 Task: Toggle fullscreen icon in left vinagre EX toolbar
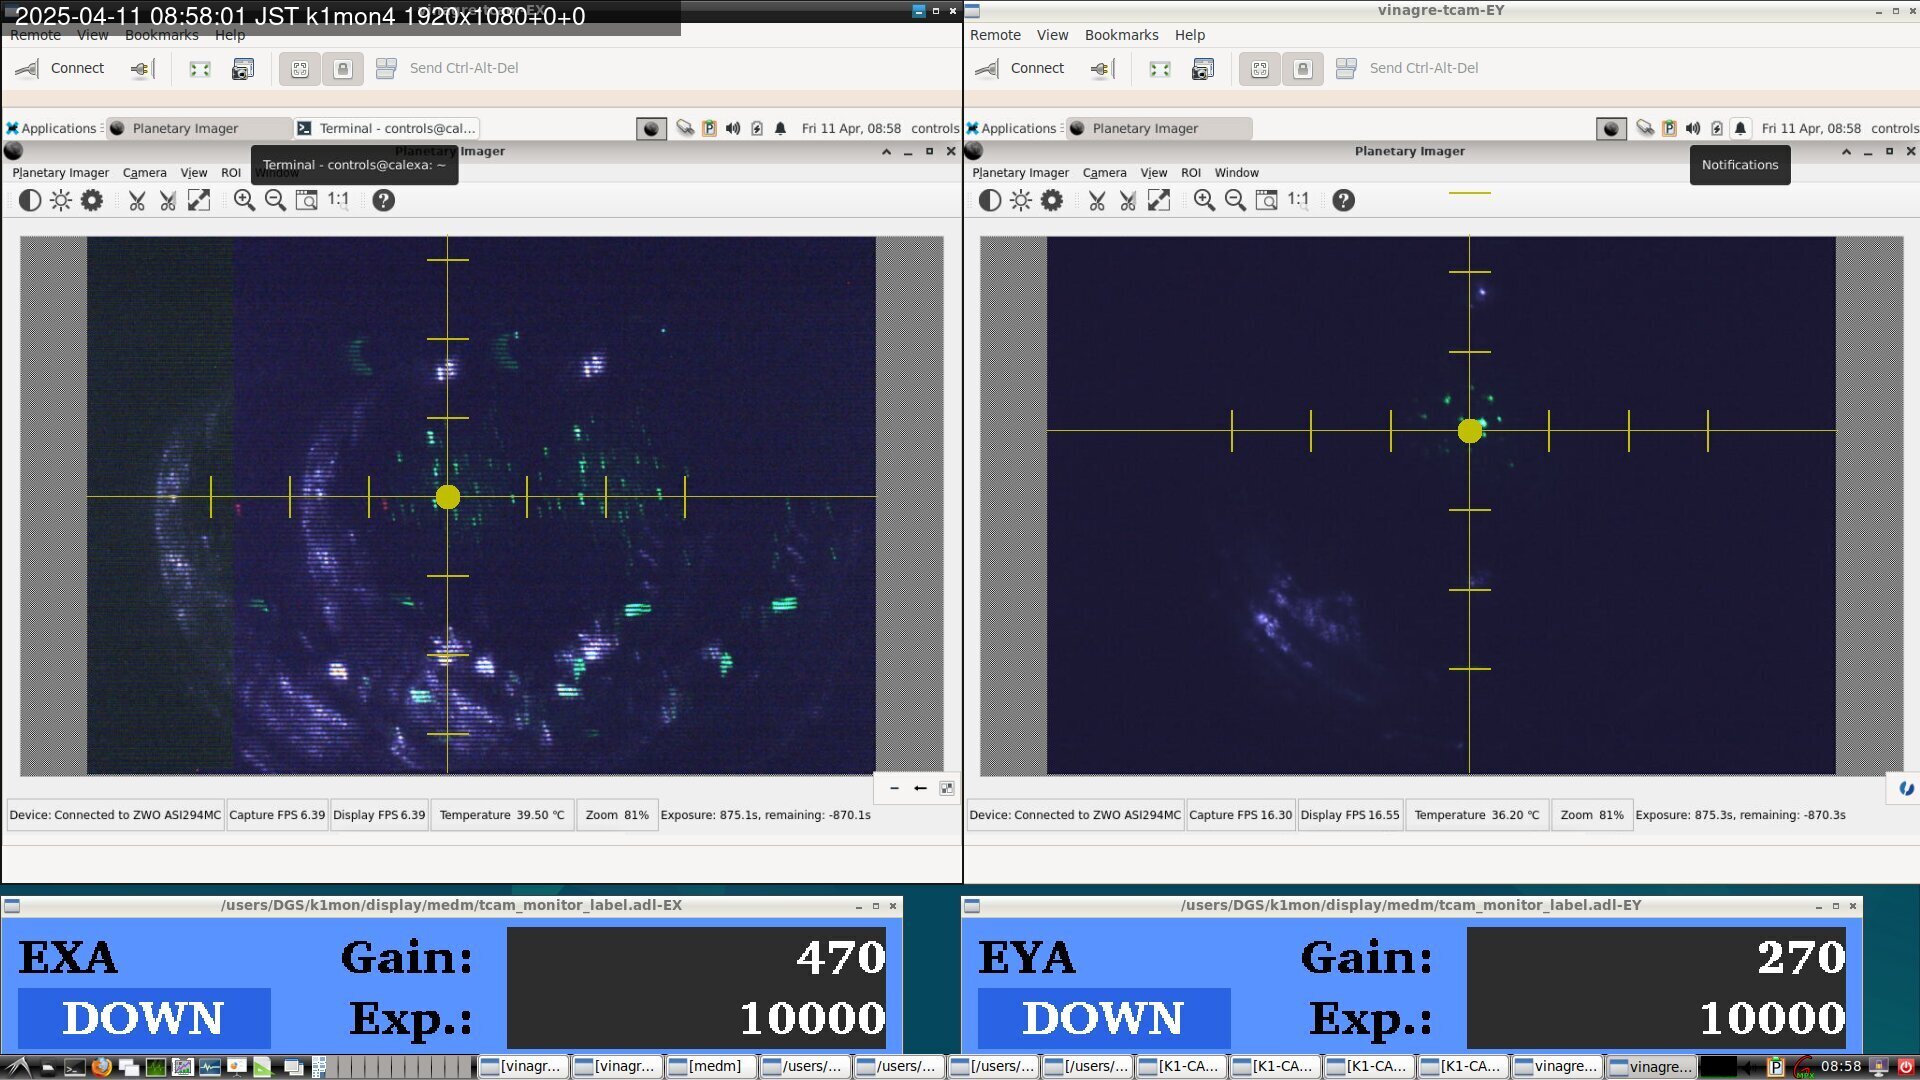pyautogui.click(x=200, y=68)
